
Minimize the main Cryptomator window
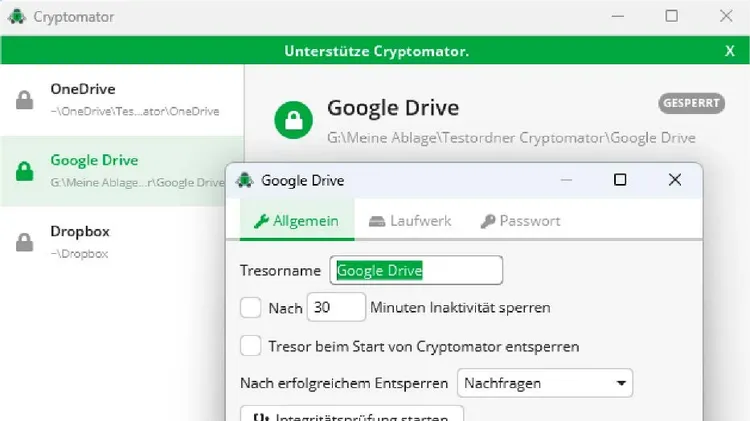[x=618, y=16]
